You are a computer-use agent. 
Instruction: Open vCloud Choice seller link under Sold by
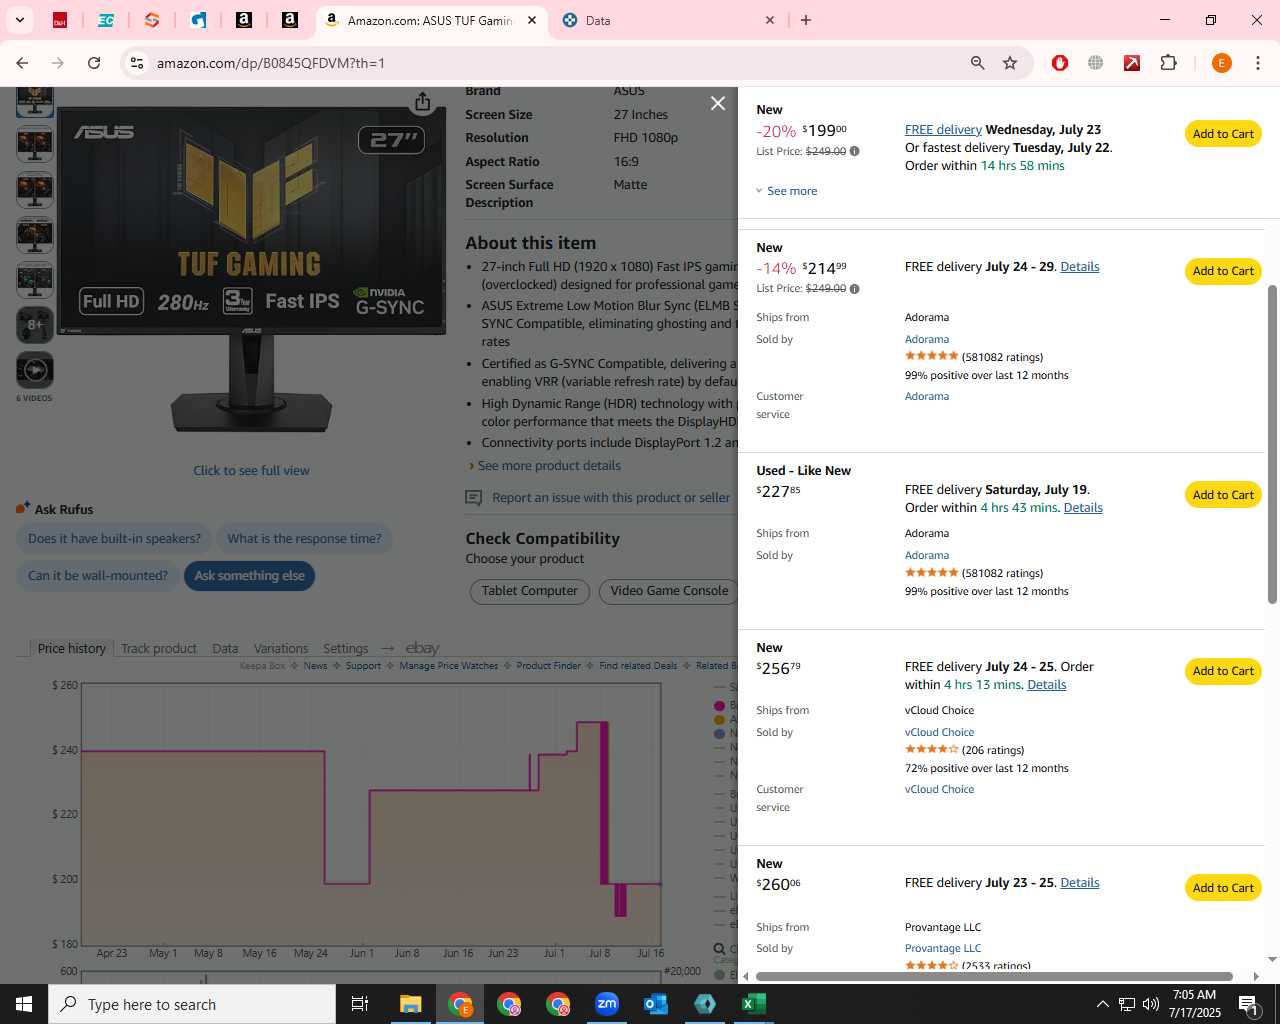939,732
